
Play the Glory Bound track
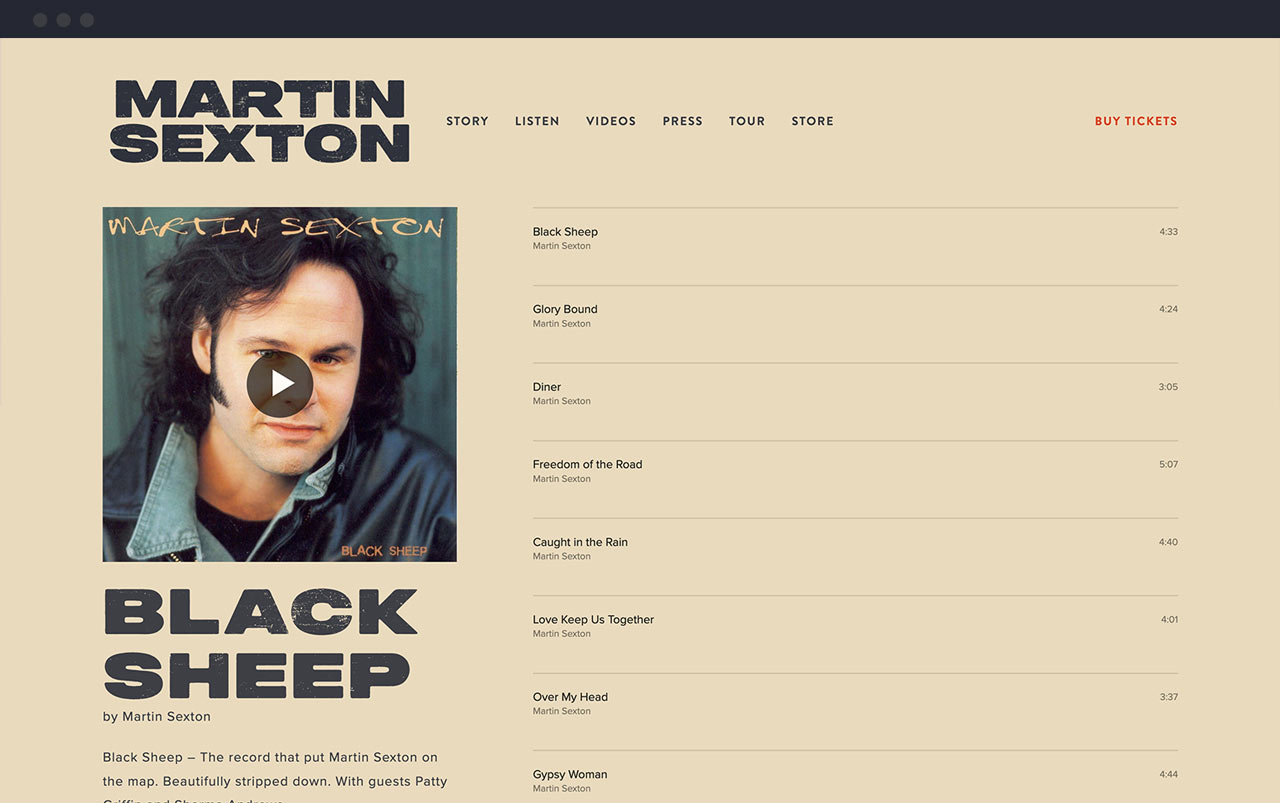[x=855, y=324]
